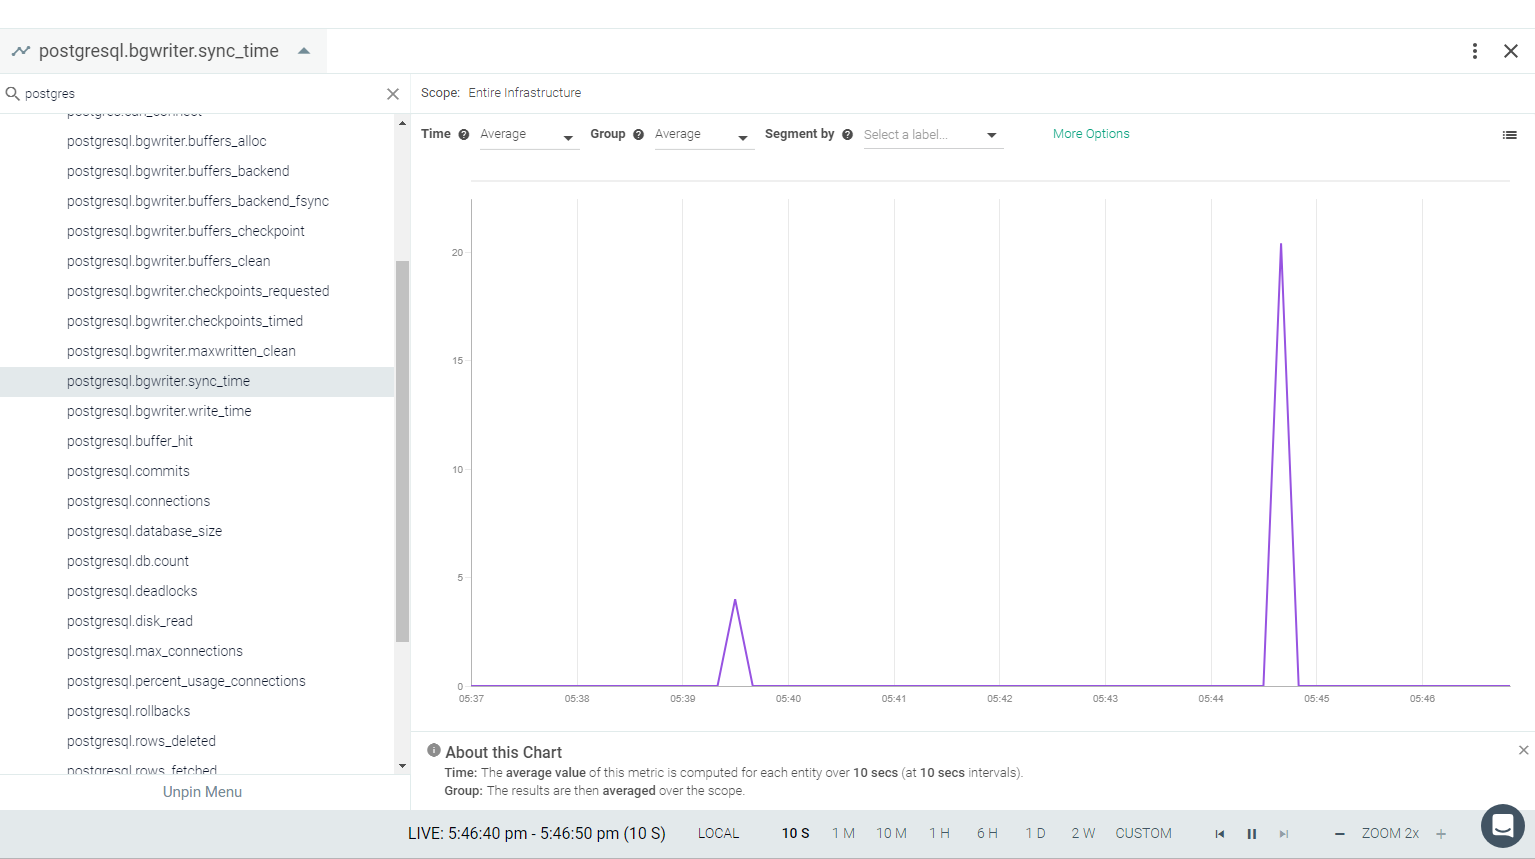Zoom out the time range

tap(1340, 834)
